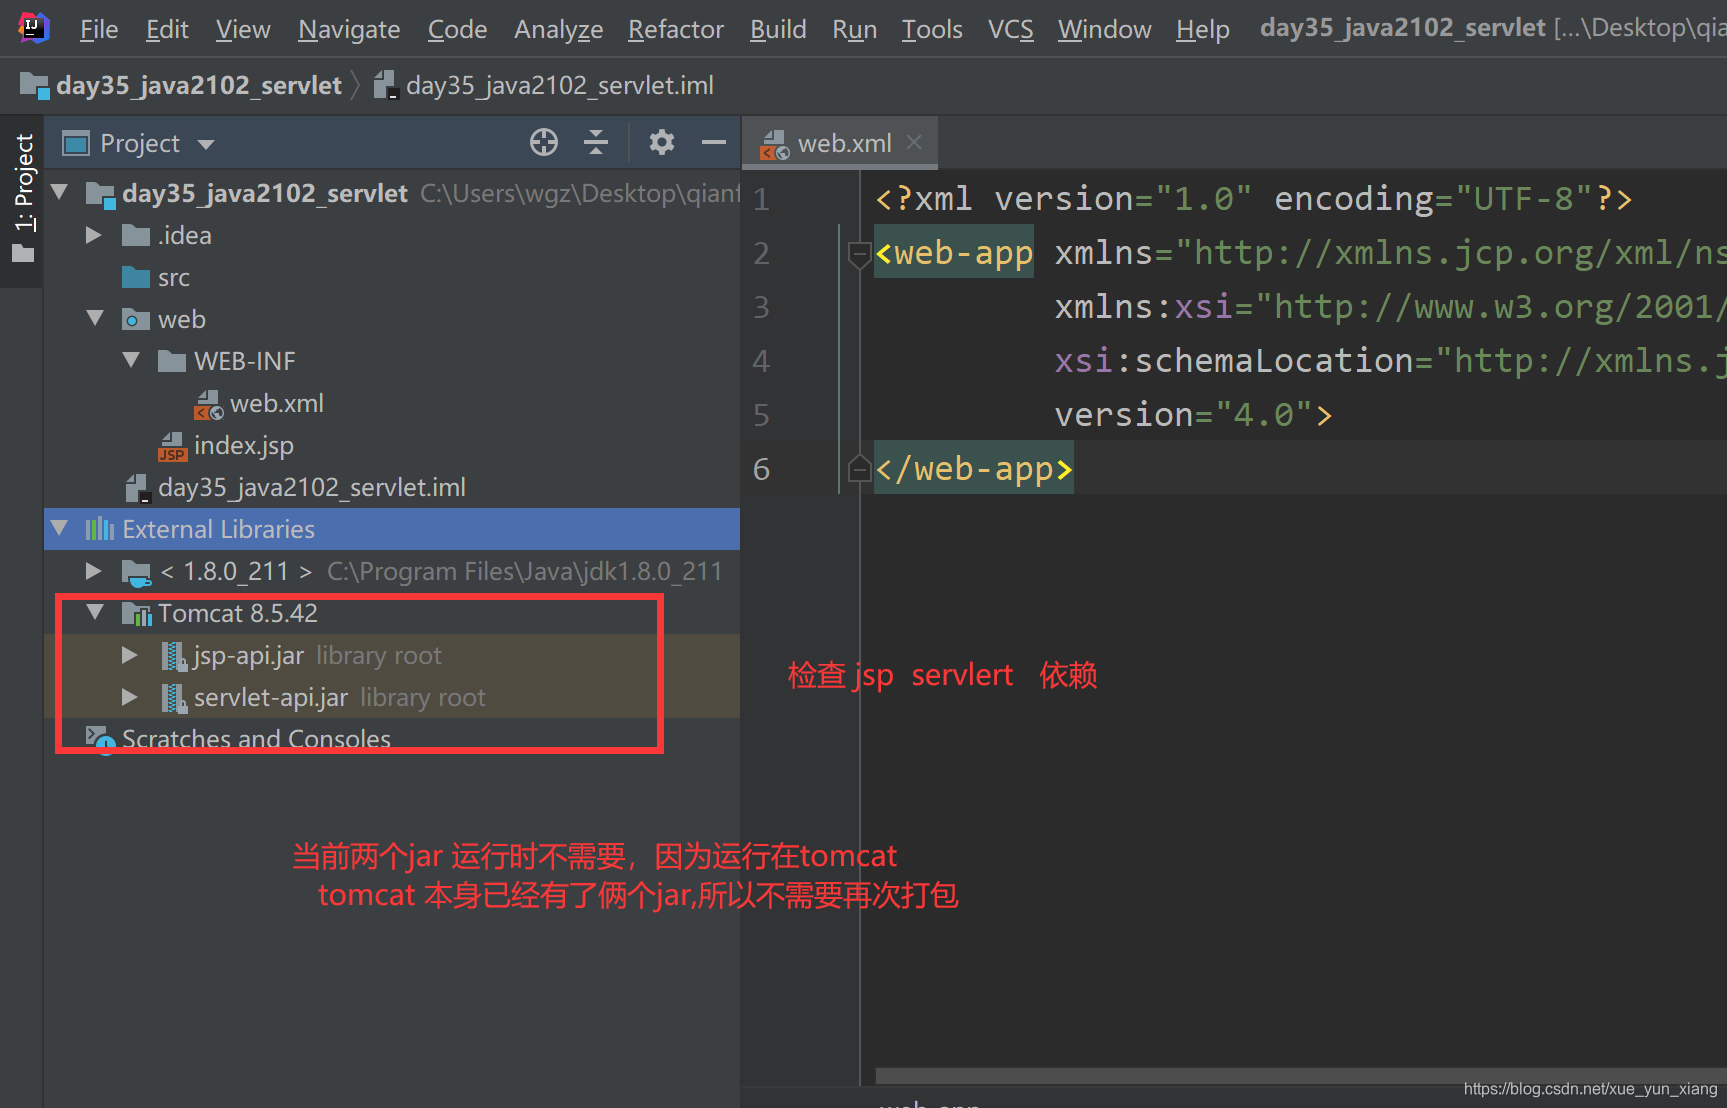1727x1108 pixels.
Task: Click the servlet-api.jar archive icon
Action: coord(175,698)
